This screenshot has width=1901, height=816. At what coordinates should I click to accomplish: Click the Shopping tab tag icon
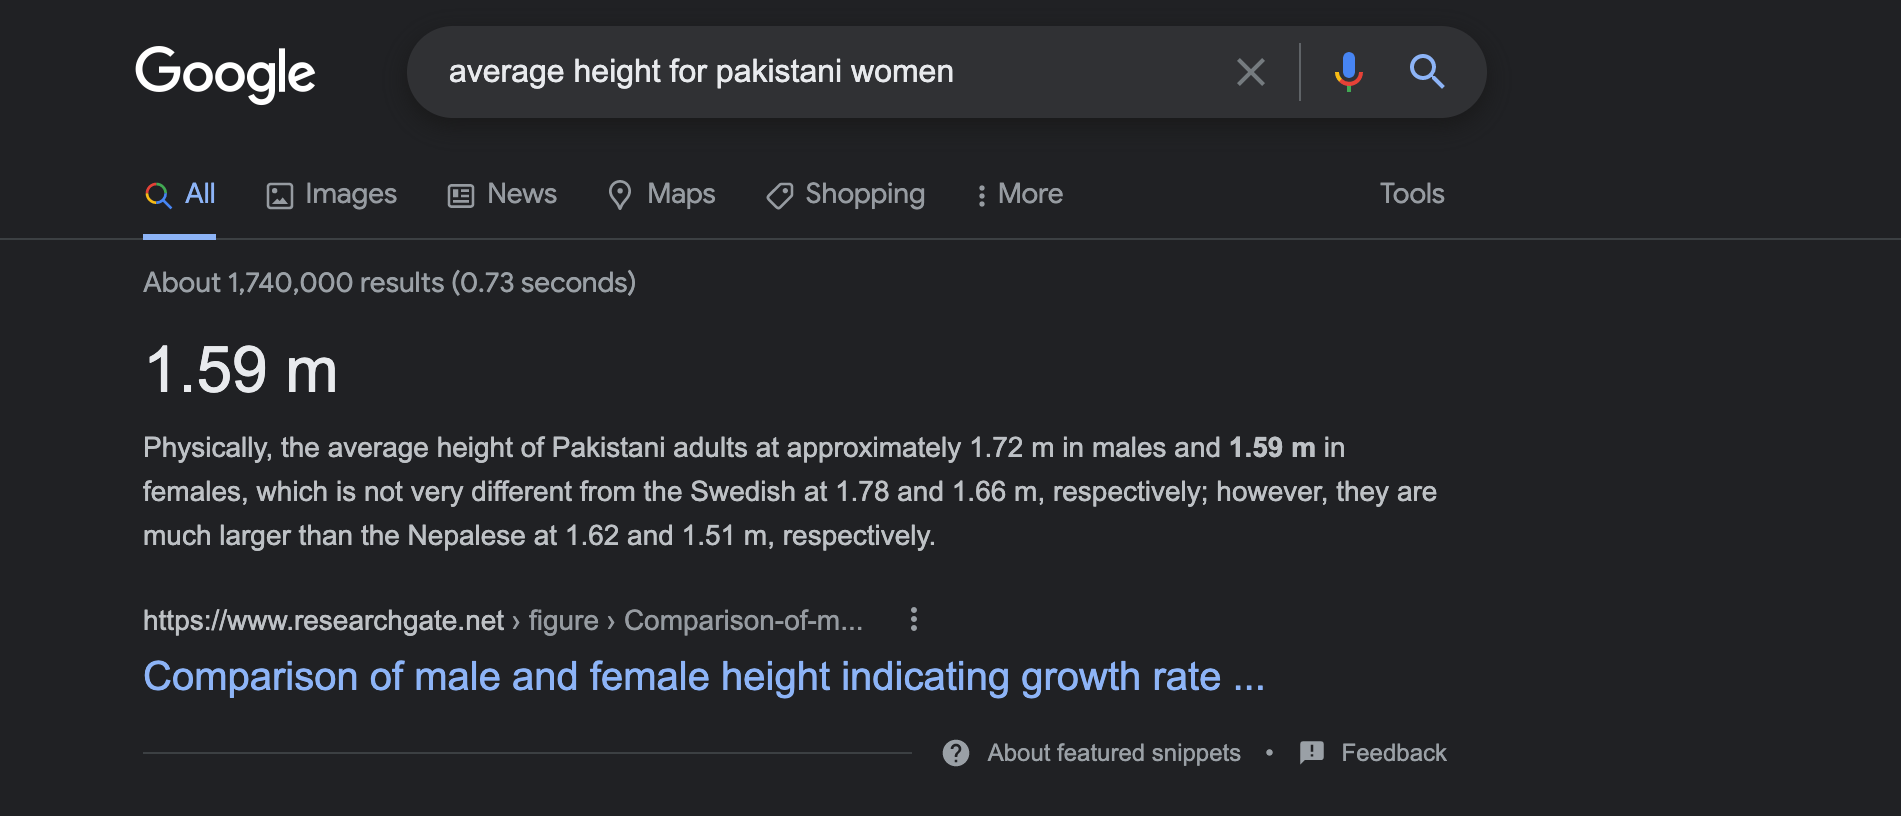[780, 195]
